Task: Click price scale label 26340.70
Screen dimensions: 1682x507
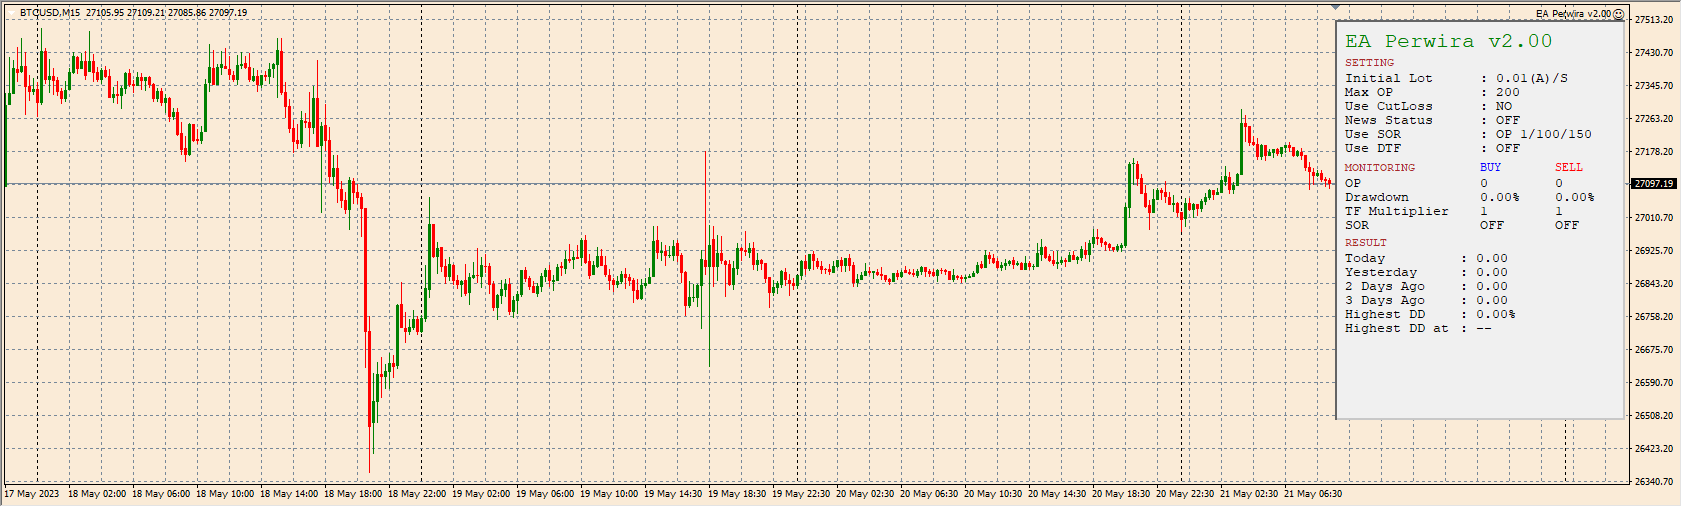Action: (1654, 482)
